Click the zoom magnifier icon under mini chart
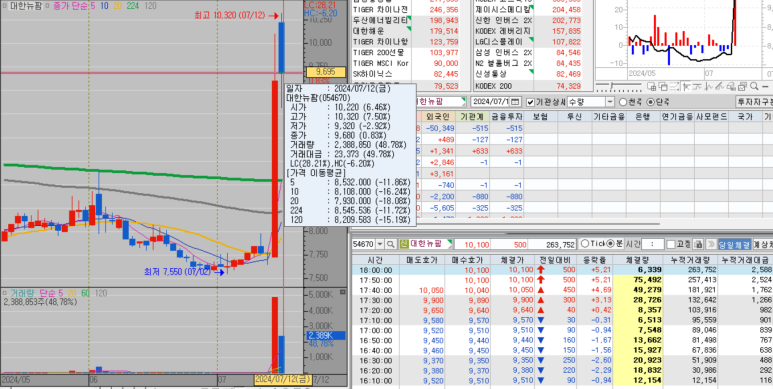The image size is (773, 389). (754, 86)
